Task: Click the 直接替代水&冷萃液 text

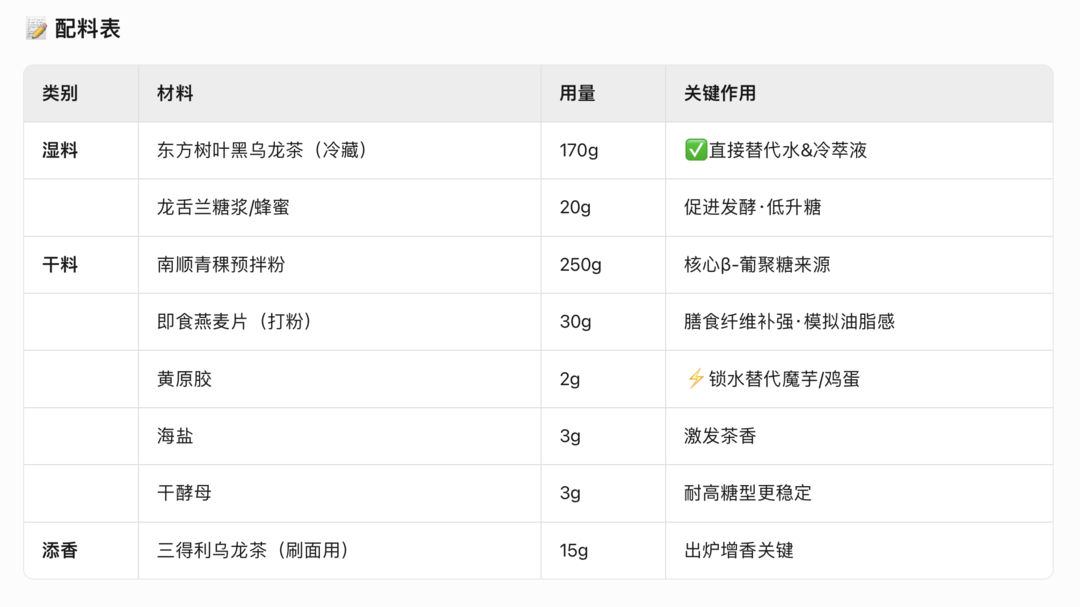Action: point(788,150)
